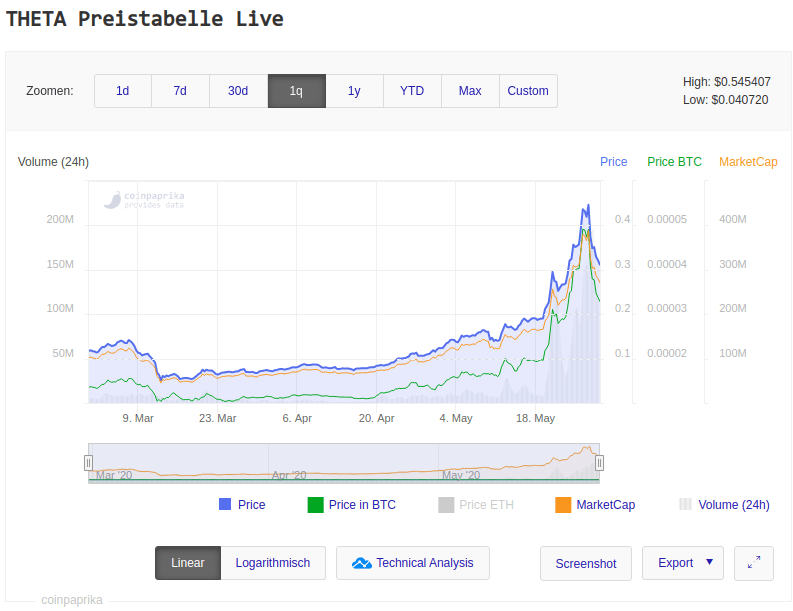
Task: Toggle the orange MarketCap legend series
Action: pos(594,505)
